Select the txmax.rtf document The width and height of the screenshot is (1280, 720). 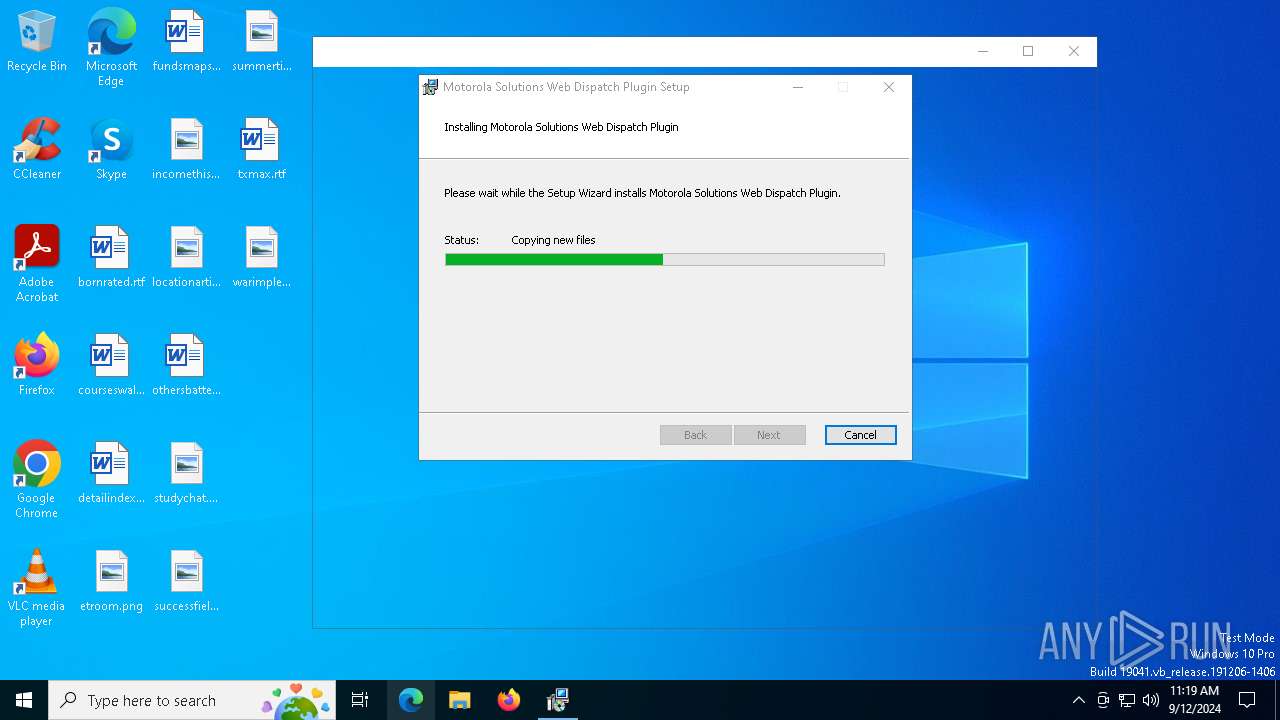coord(261,150)
